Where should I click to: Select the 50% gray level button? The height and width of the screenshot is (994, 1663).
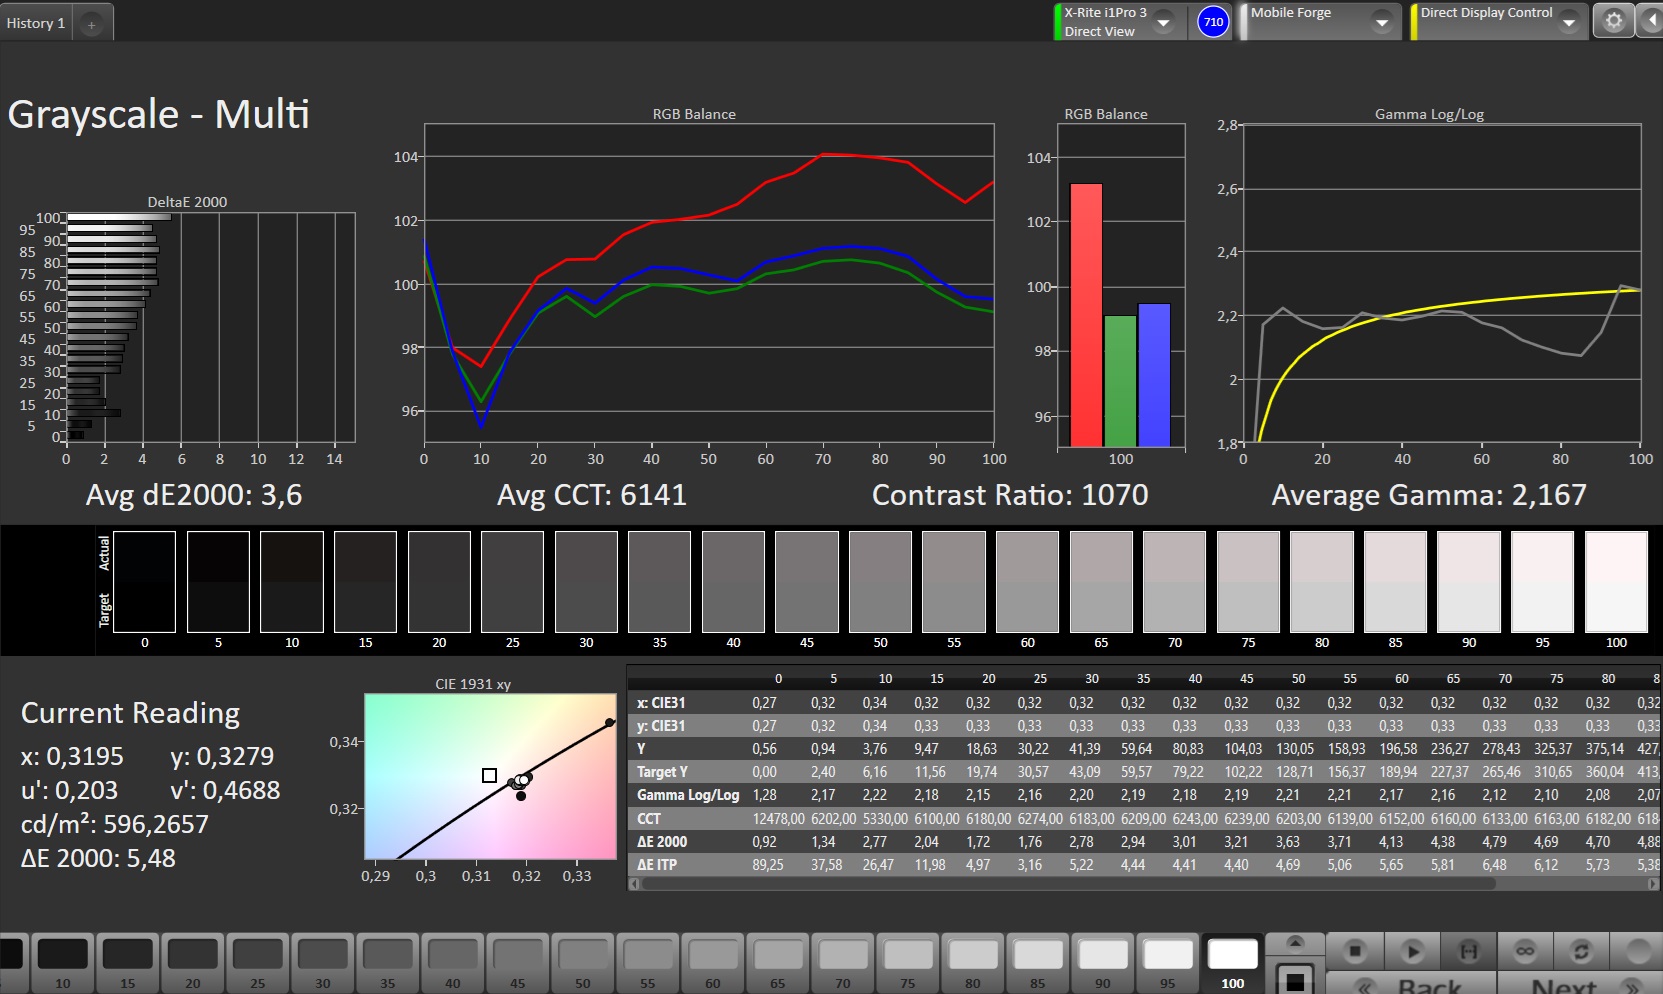click(583, 963)
